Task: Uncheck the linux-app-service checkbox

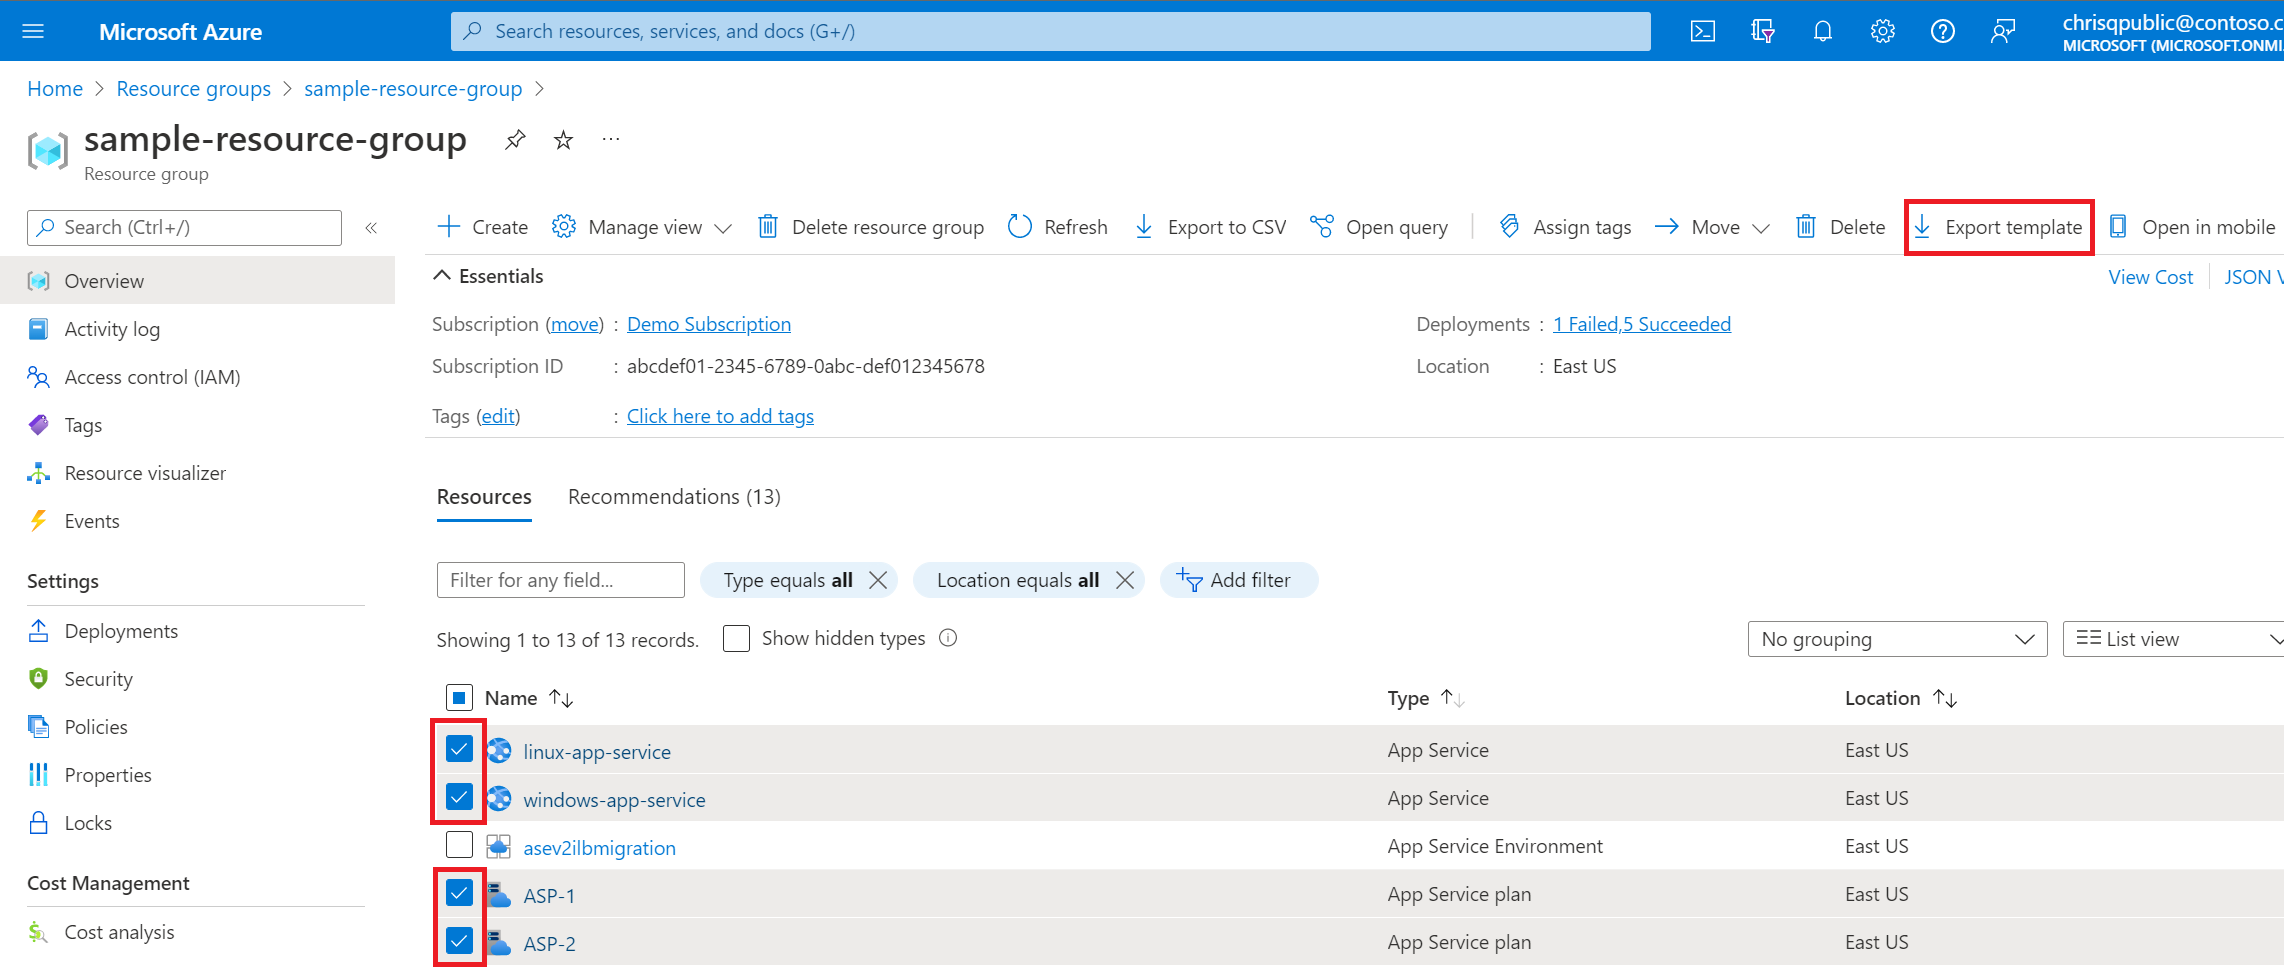Action: click(x=459, y=748)
